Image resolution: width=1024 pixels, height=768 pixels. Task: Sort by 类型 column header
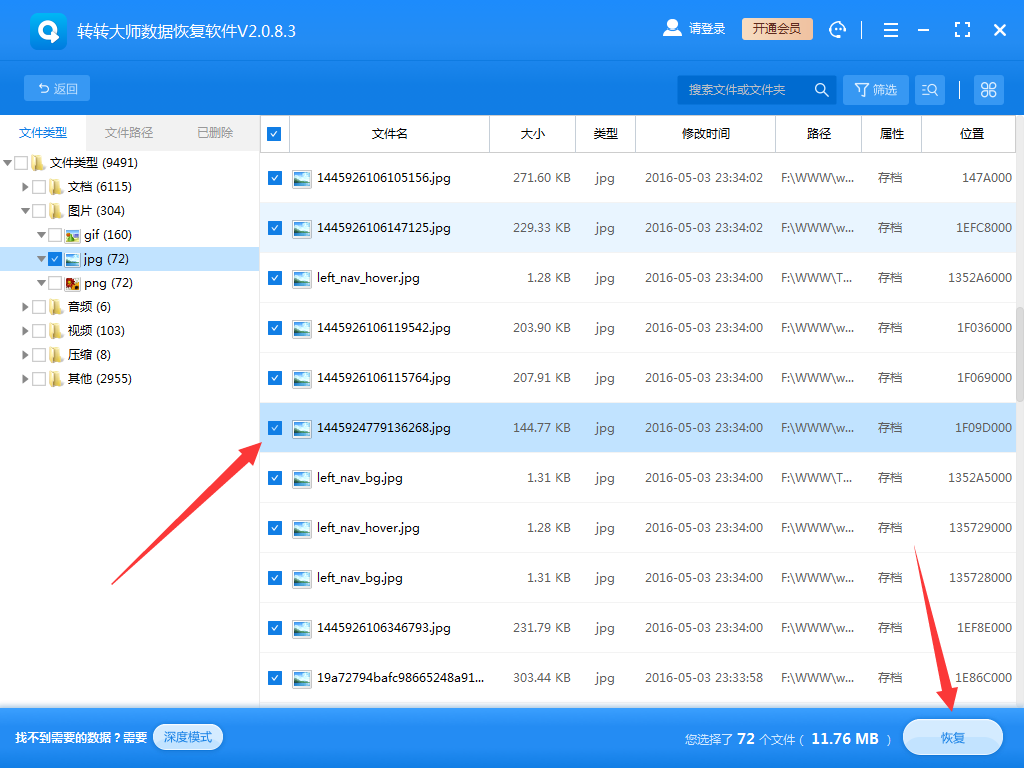(605, 134)
